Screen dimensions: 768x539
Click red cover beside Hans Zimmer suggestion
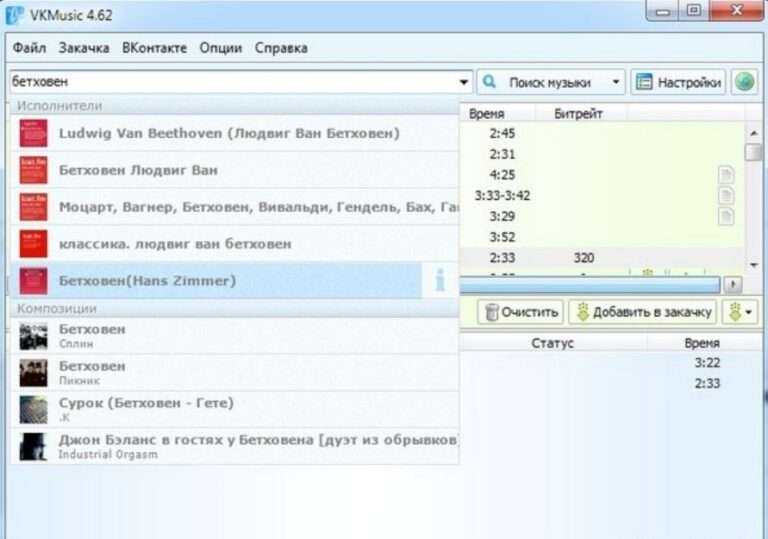[33, 281]
